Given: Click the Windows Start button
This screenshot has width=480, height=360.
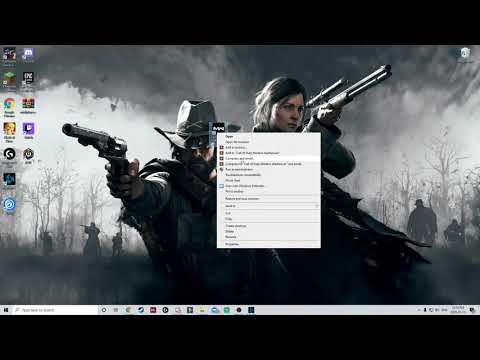Looking at the screenshot, I should 6,310.
